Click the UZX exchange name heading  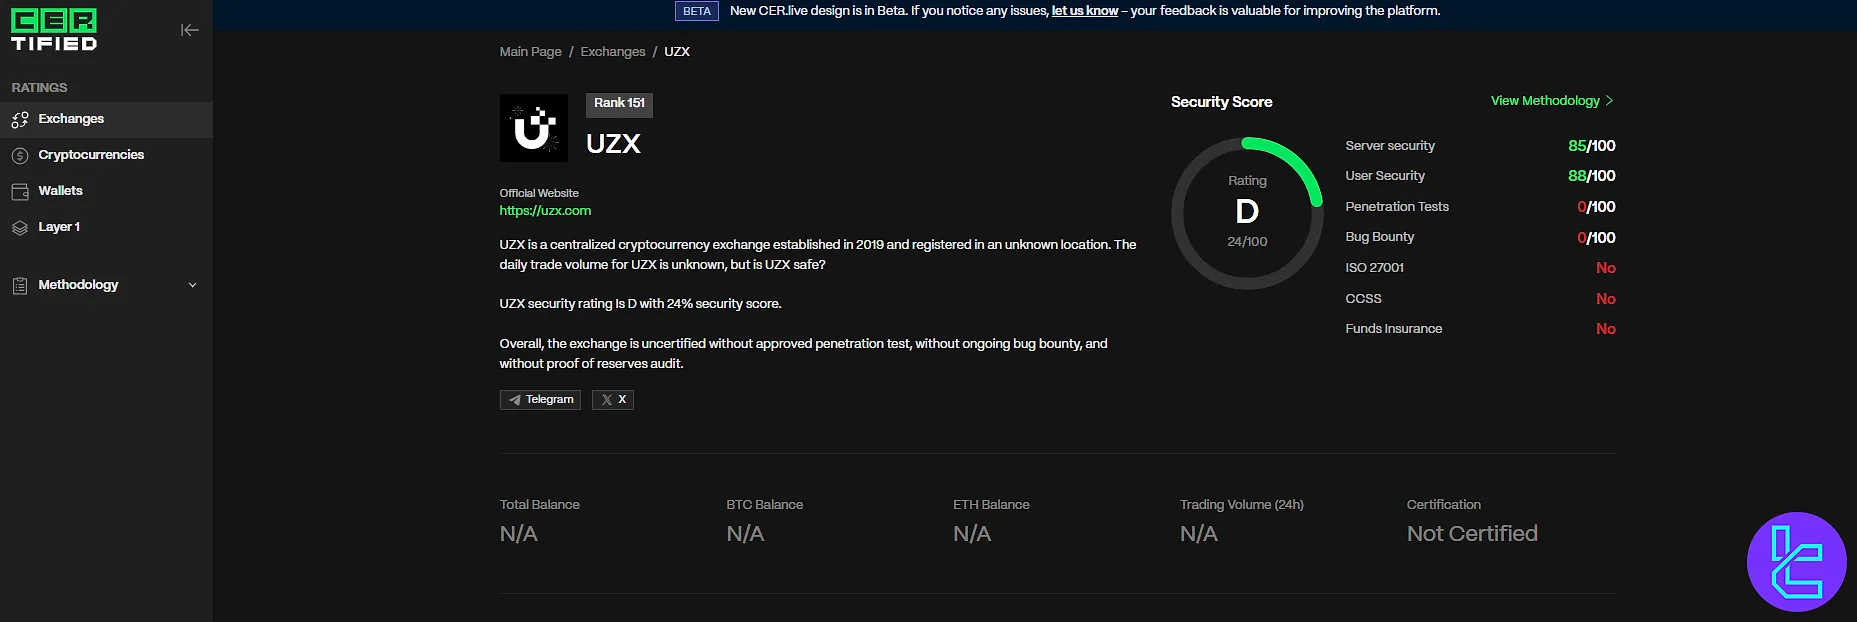click(x=613, y=144)
